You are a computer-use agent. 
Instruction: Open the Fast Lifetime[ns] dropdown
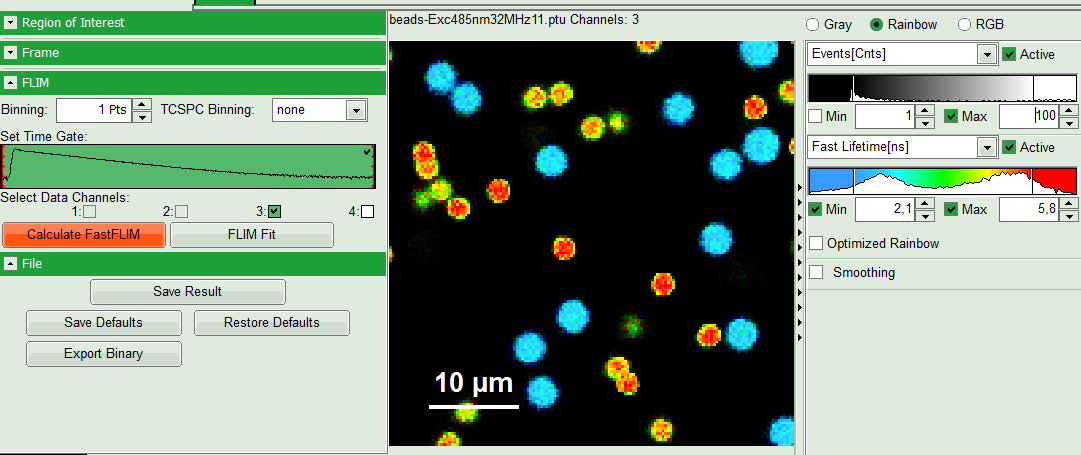pos(986,147)
